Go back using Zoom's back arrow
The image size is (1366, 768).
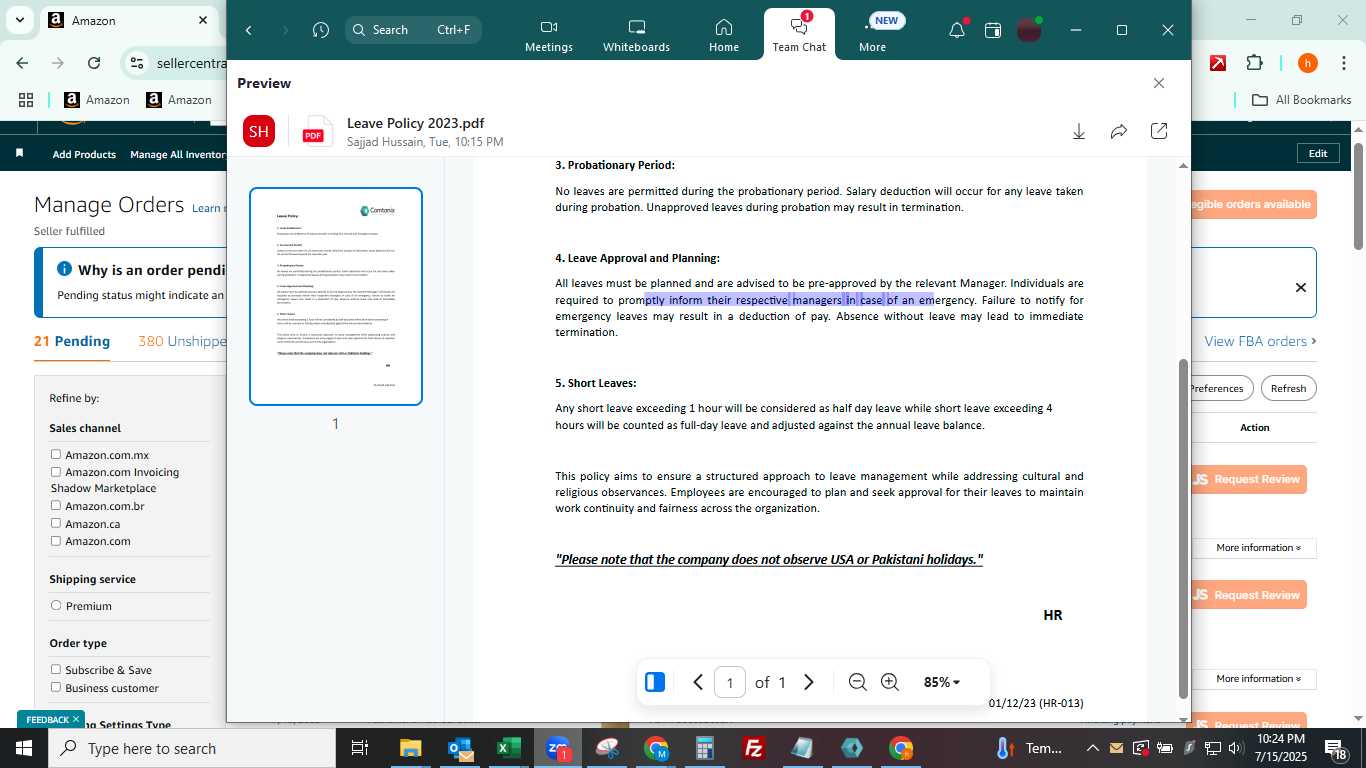248,30
